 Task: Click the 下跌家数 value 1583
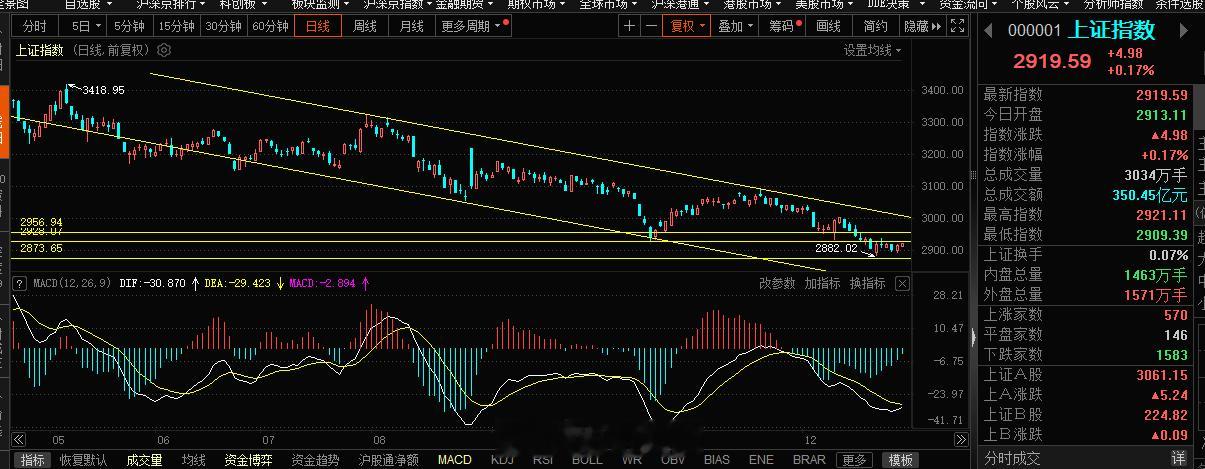(x=1171, y=355)
